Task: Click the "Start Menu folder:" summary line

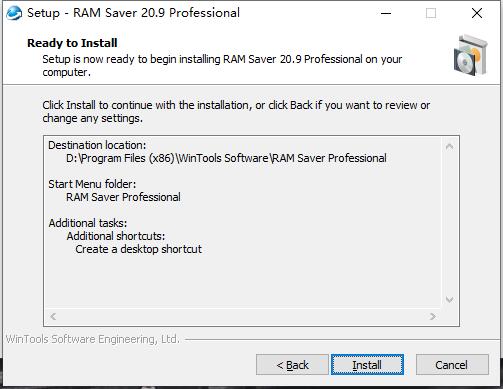Action: coord(92,184)
